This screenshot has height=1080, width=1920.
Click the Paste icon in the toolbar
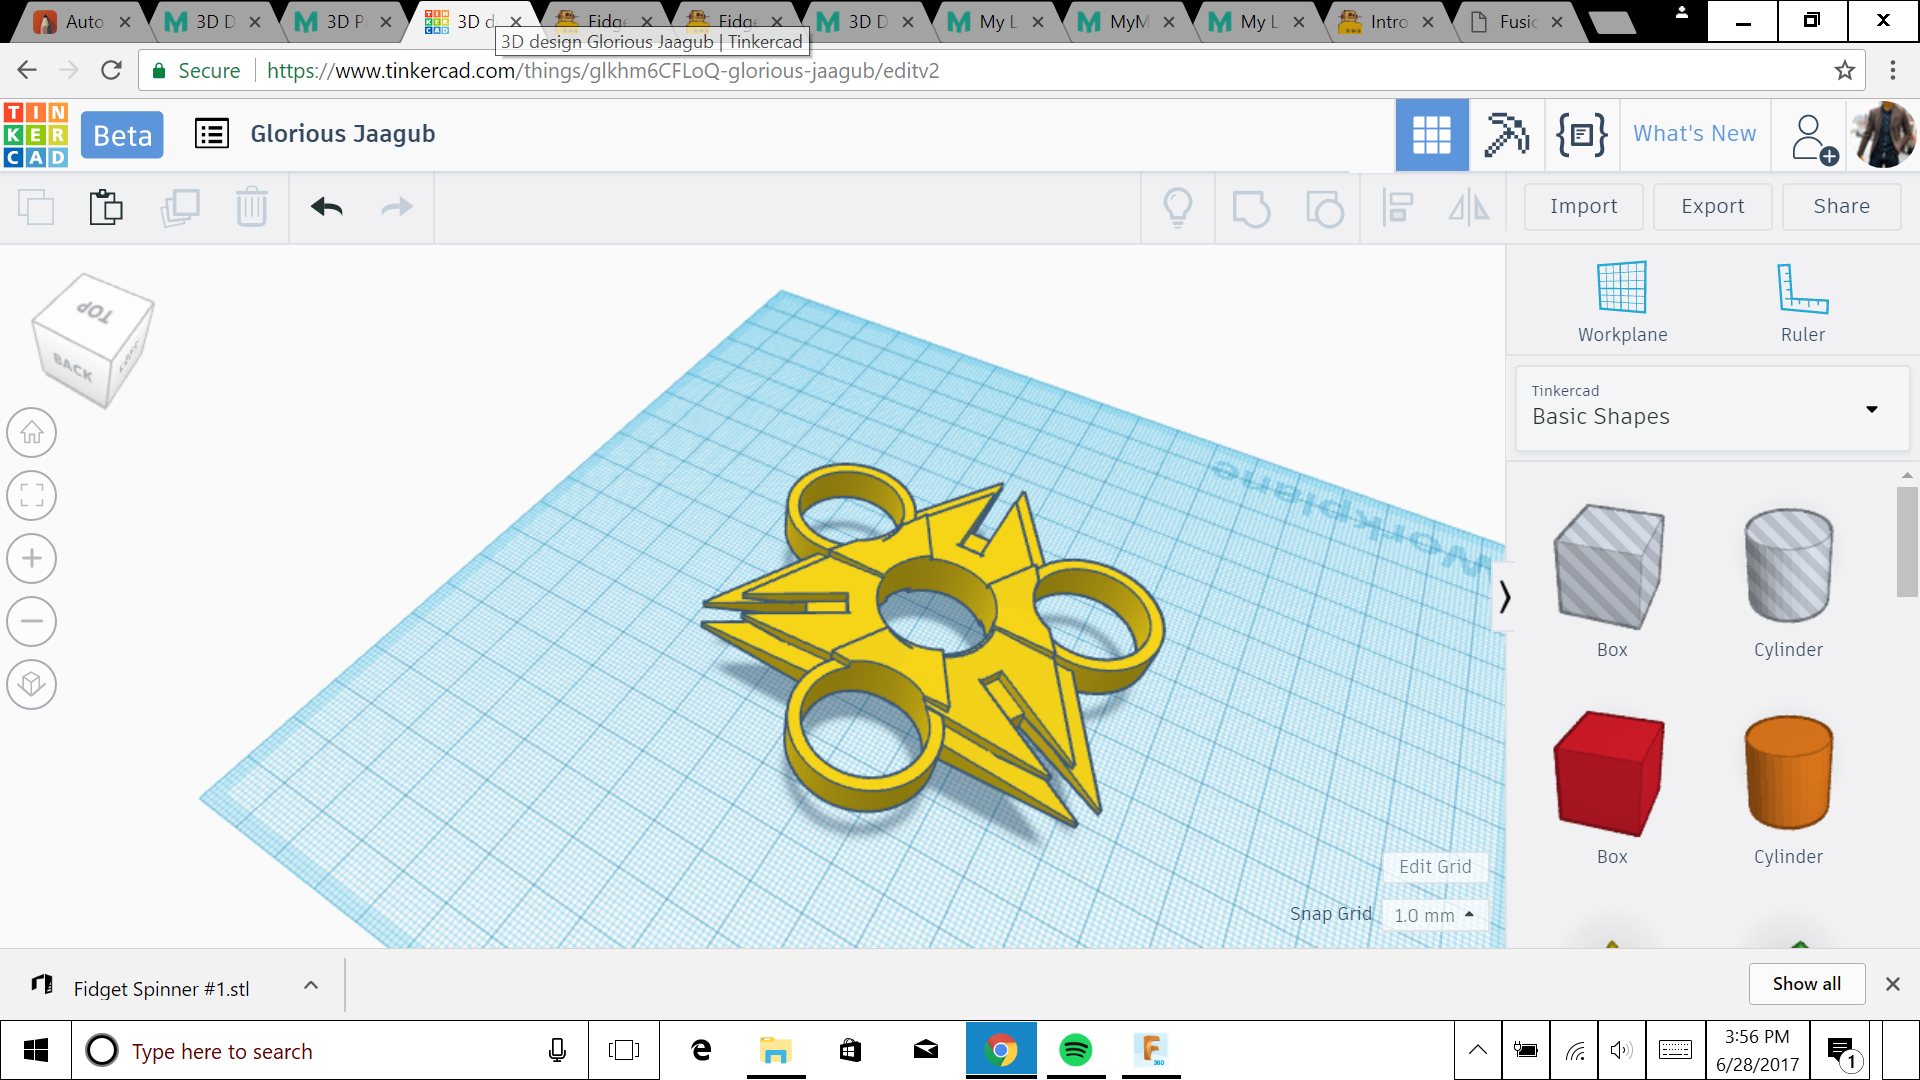[x=106, y=207]
